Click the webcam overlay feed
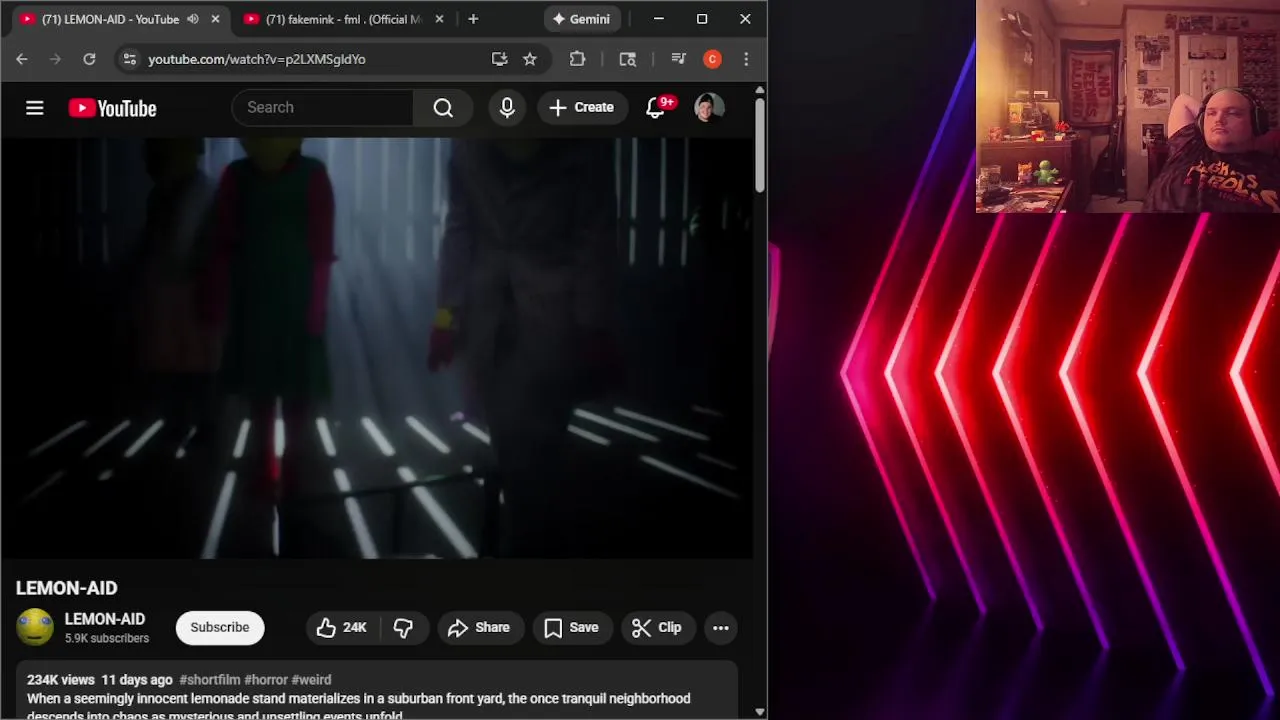The width and height of the screenshot is (1280, 720). tap(1127, 106)
